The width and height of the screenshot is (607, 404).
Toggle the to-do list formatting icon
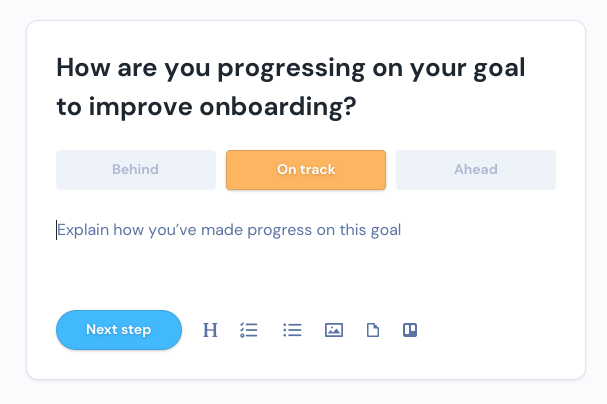249,330
